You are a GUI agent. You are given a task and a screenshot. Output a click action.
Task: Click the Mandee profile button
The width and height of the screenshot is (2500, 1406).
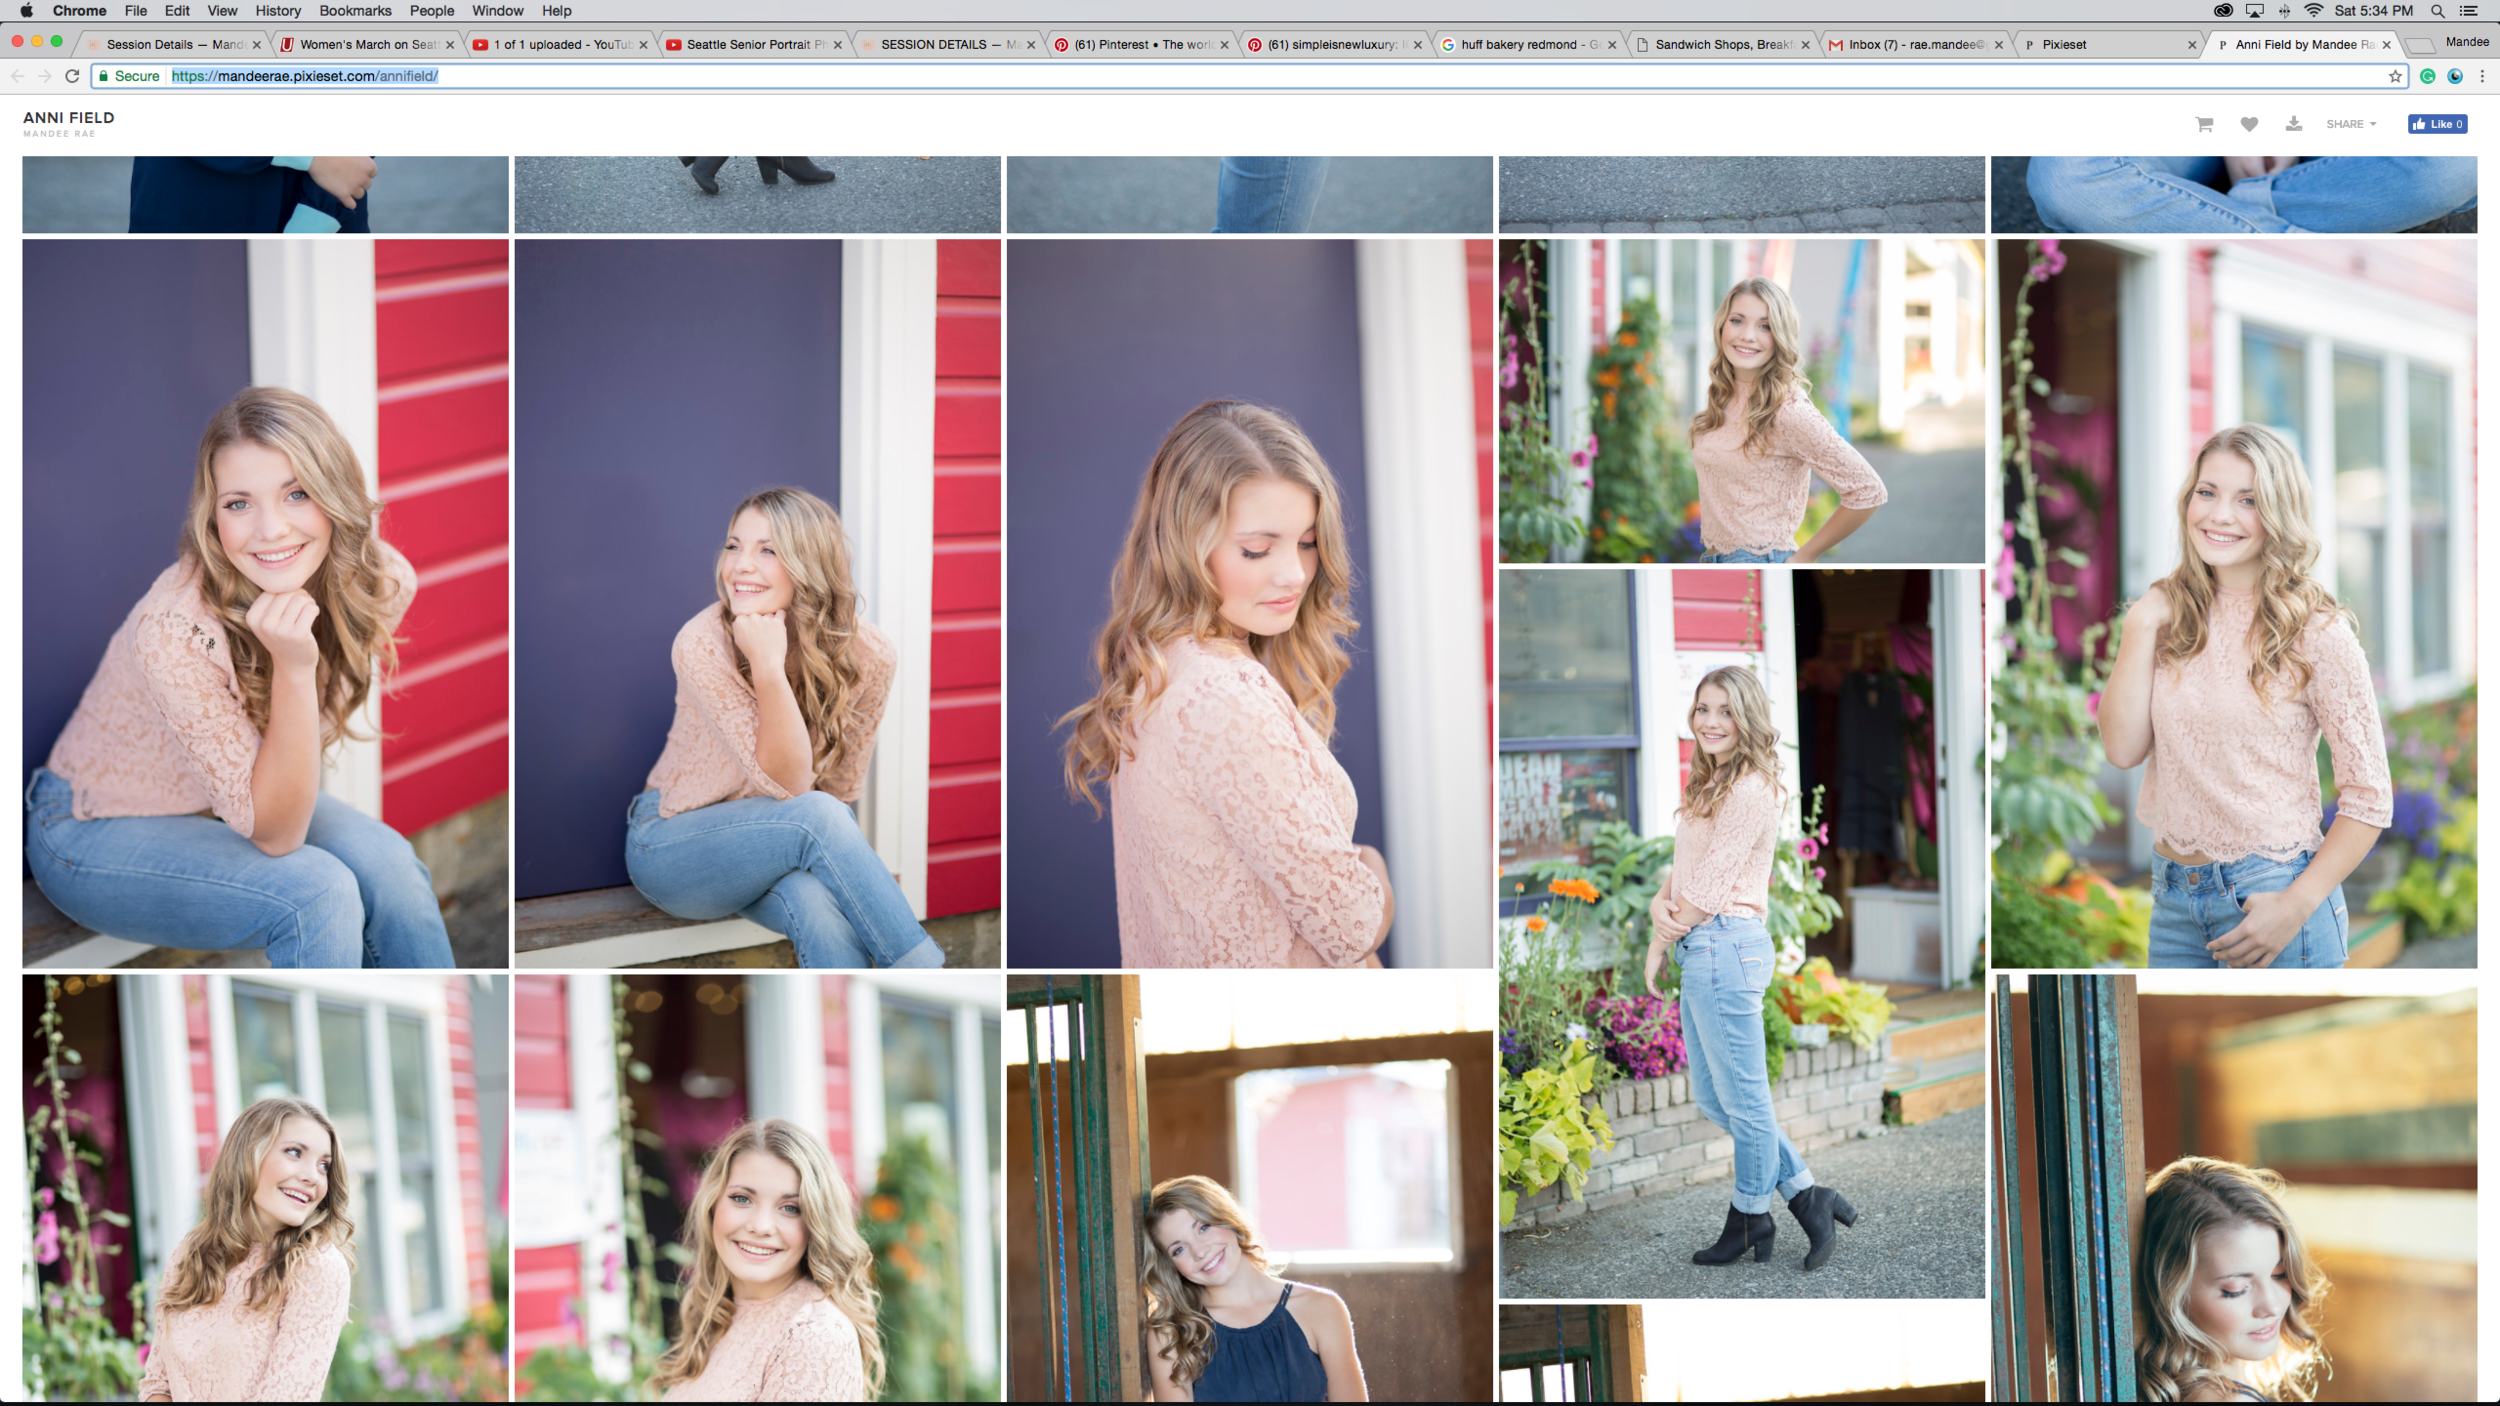pyautogui.click(x=2466, y=42)
